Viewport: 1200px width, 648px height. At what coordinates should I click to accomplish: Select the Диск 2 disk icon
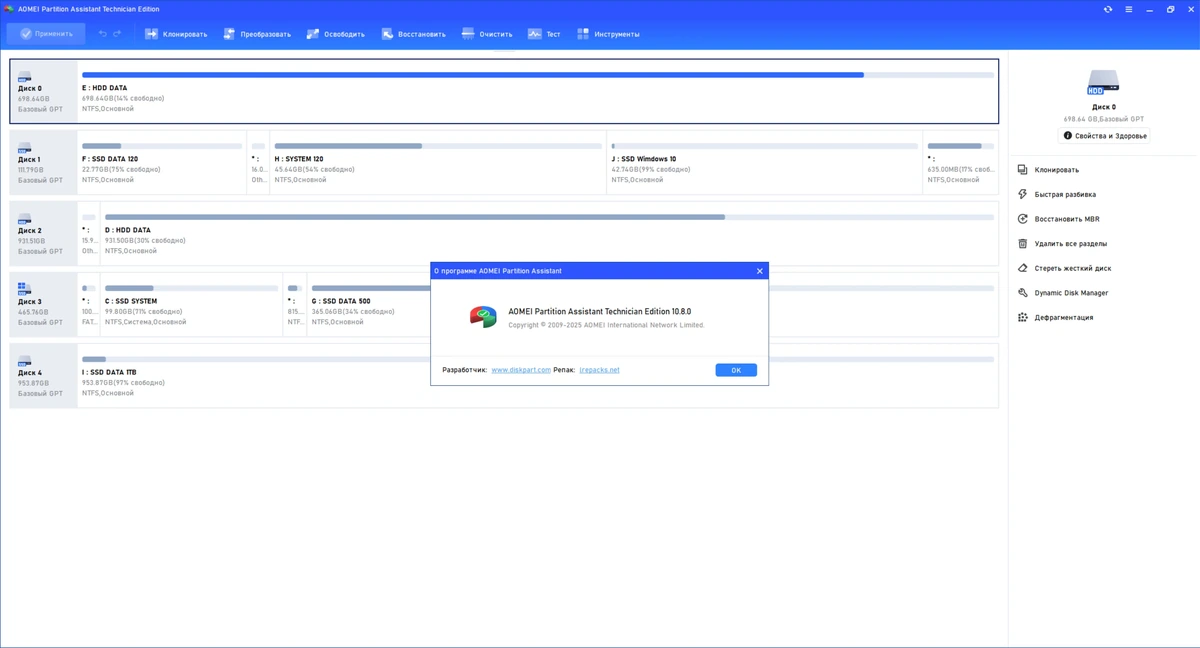[x=25, y=218]
